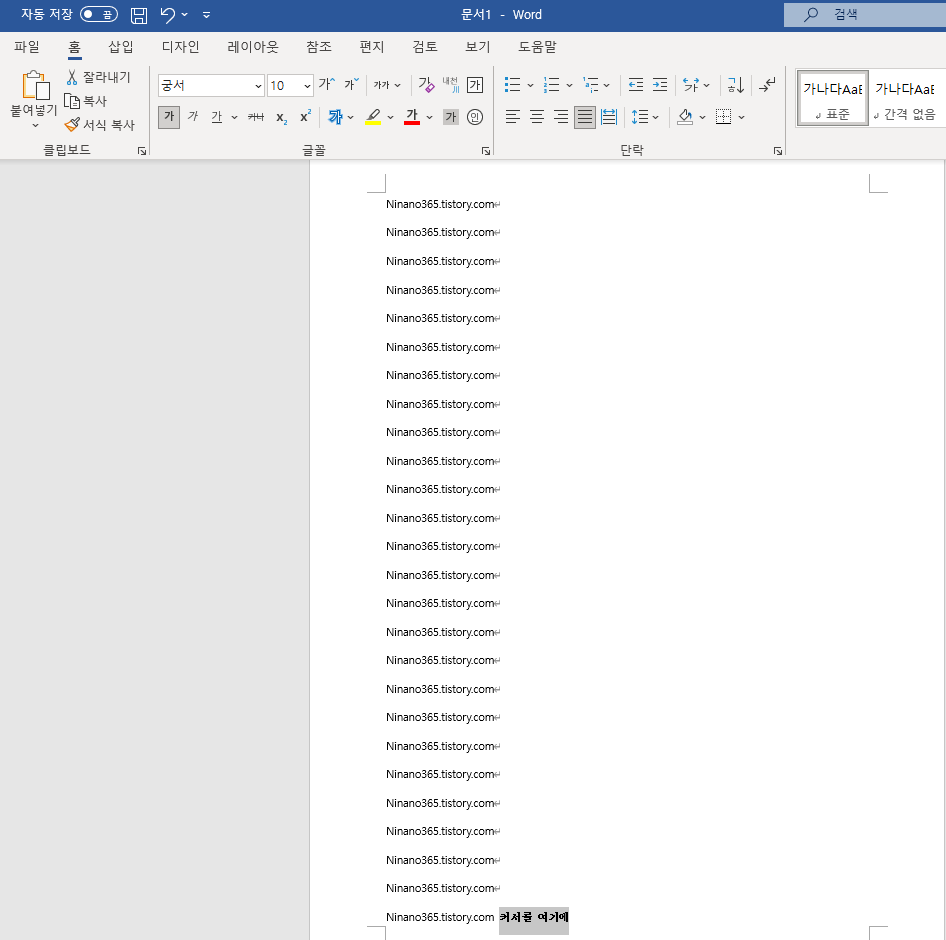Apply yellow text highlight color

tap(373, 117)
